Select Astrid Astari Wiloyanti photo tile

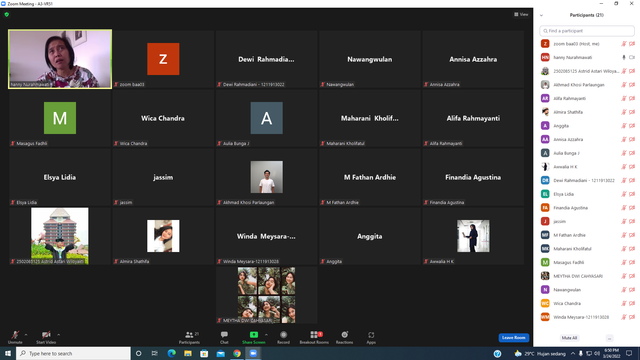click(60, 236)
